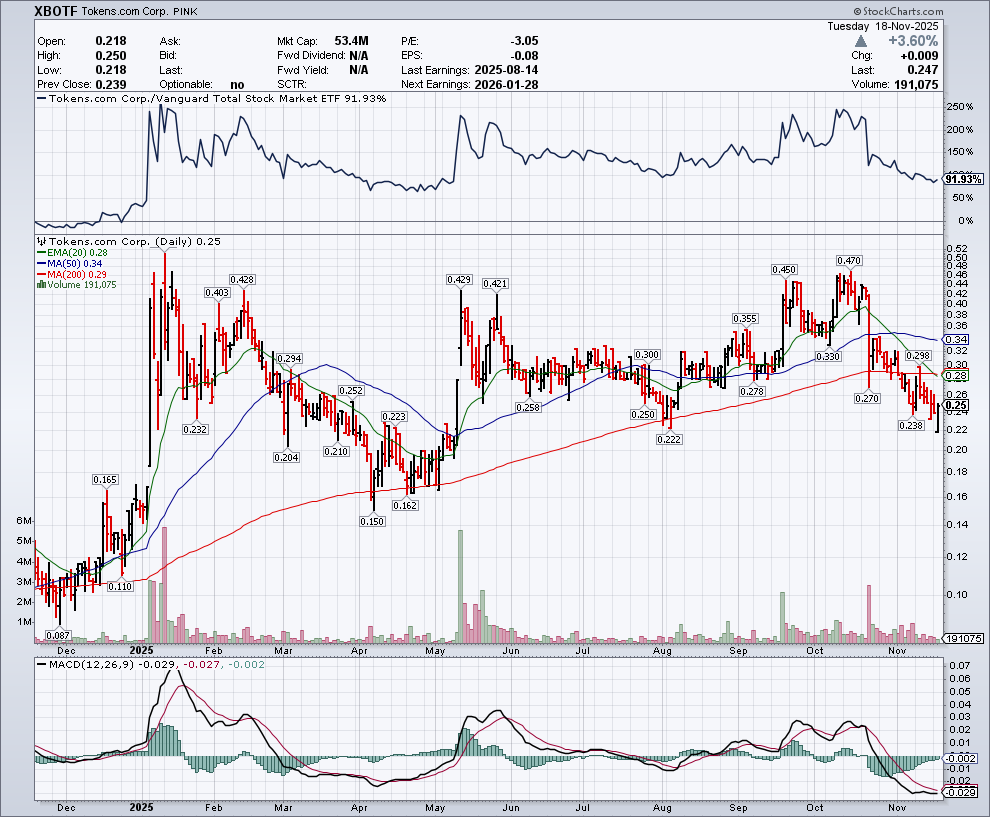Select the PINK exchange label
The height and width of the screenshot is (817, 990).
(185, 11)
